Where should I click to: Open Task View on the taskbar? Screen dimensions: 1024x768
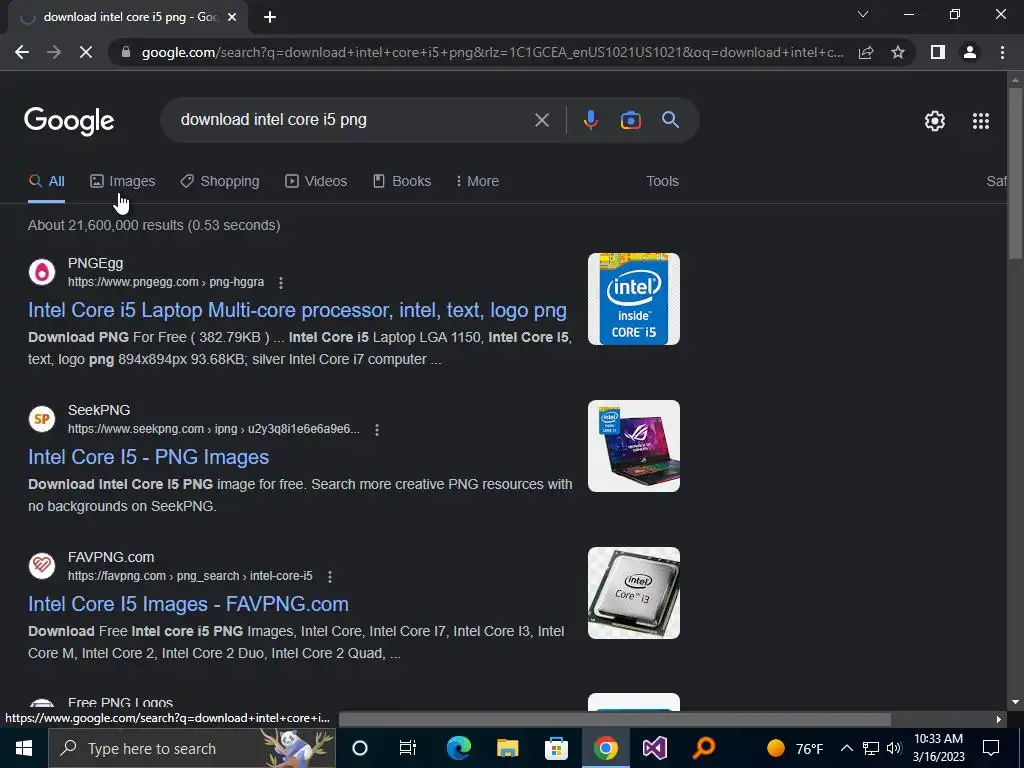408,748
